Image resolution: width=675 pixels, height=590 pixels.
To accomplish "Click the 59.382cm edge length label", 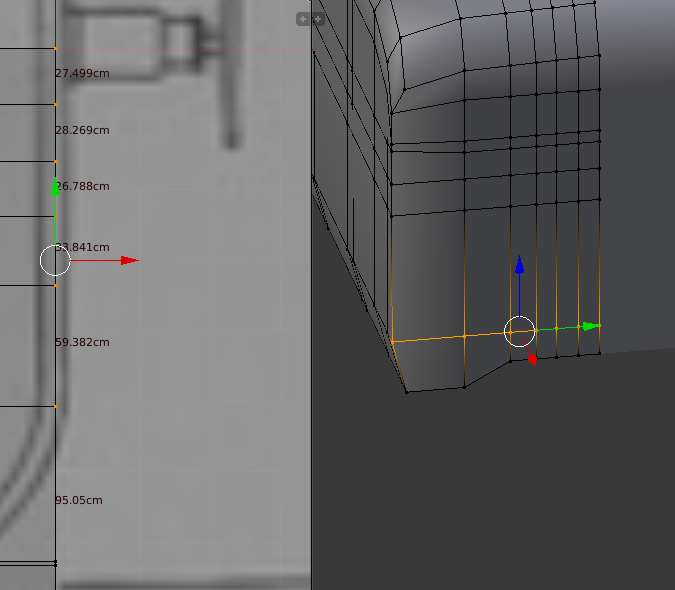I will click(x=82, y=342).
